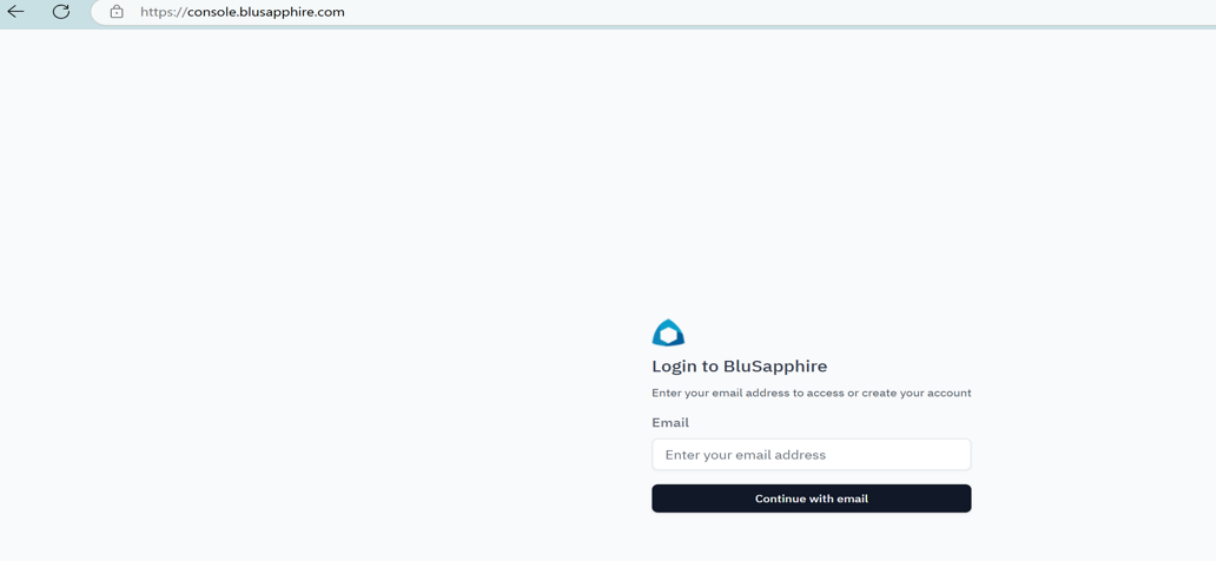This screenshot has width=1216, height=566.
Task: Click the 'Enter your email address' placeholder text
Action: (745, 455)
